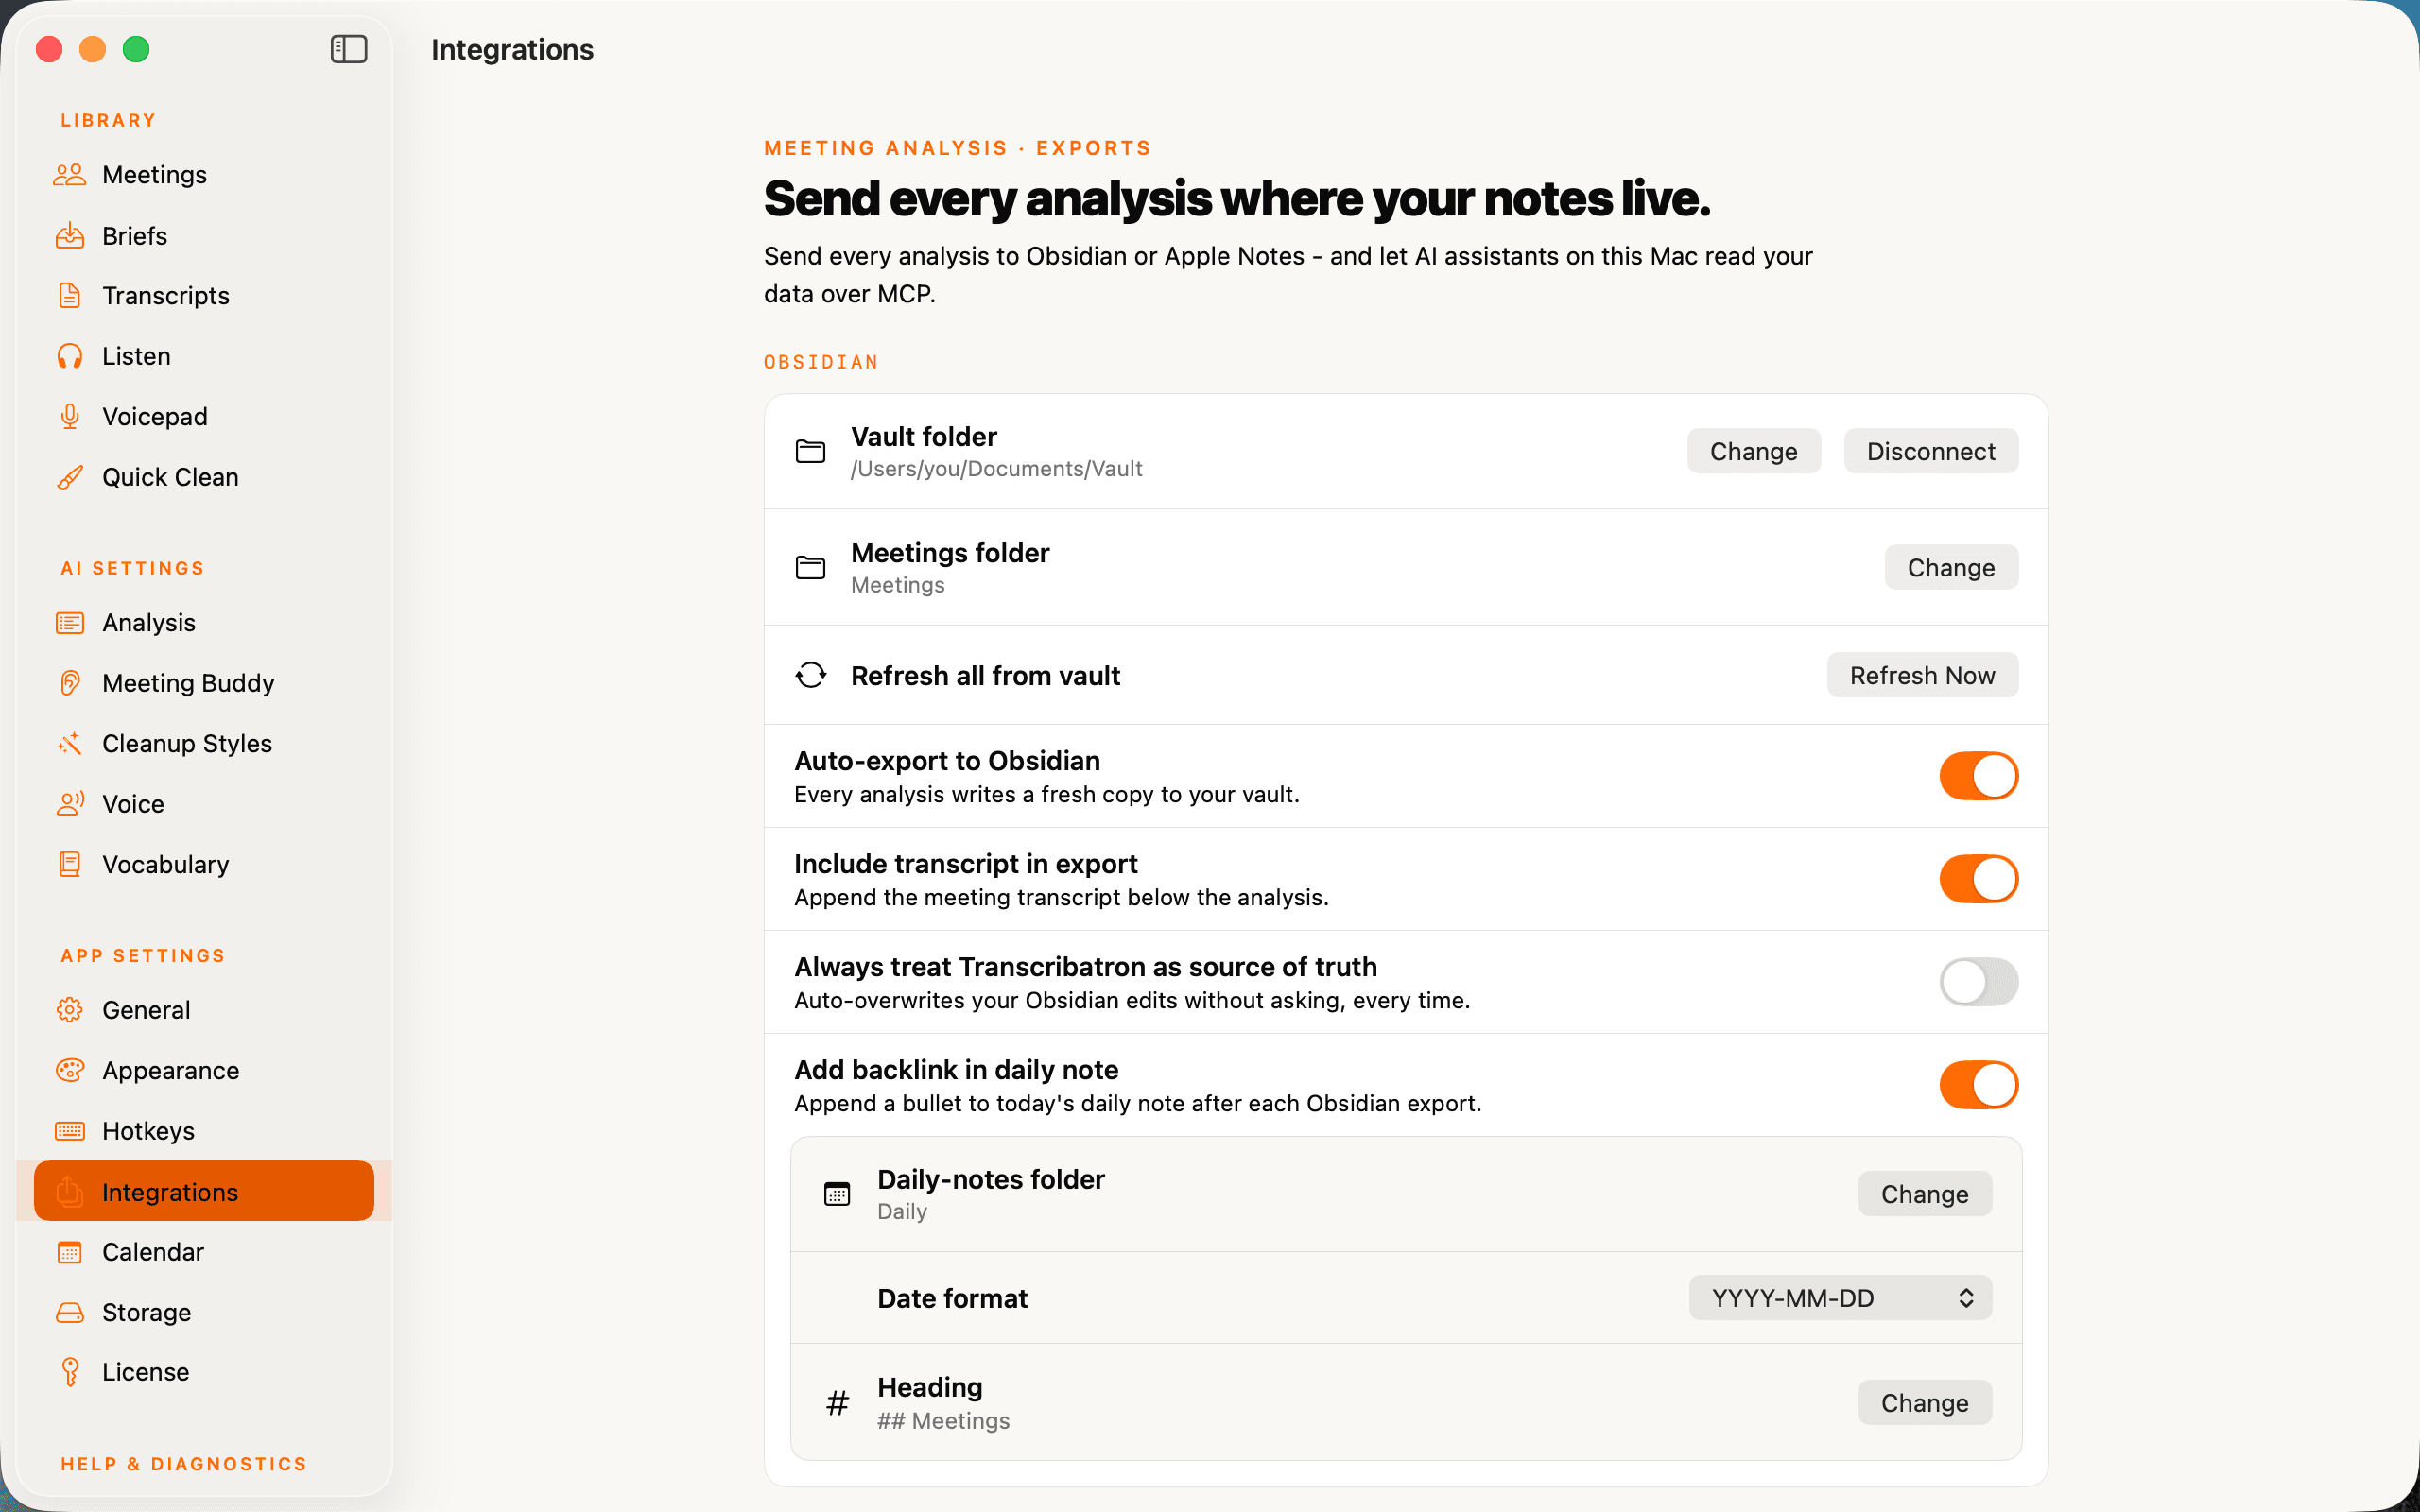Click the Cleanup Styles wand icon
Image resolution: width=2420 pixels, height=1512 pixels.
click(69, 743)
